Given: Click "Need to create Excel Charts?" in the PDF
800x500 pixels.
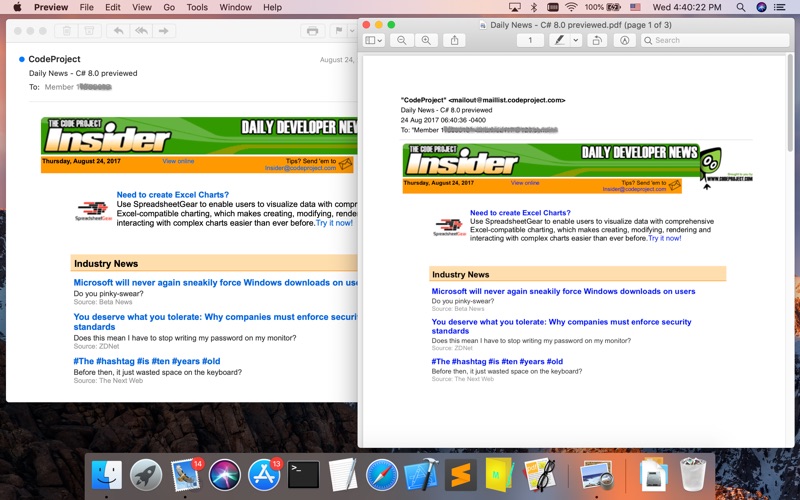Looking at the screenshot, I should point(520,213).
